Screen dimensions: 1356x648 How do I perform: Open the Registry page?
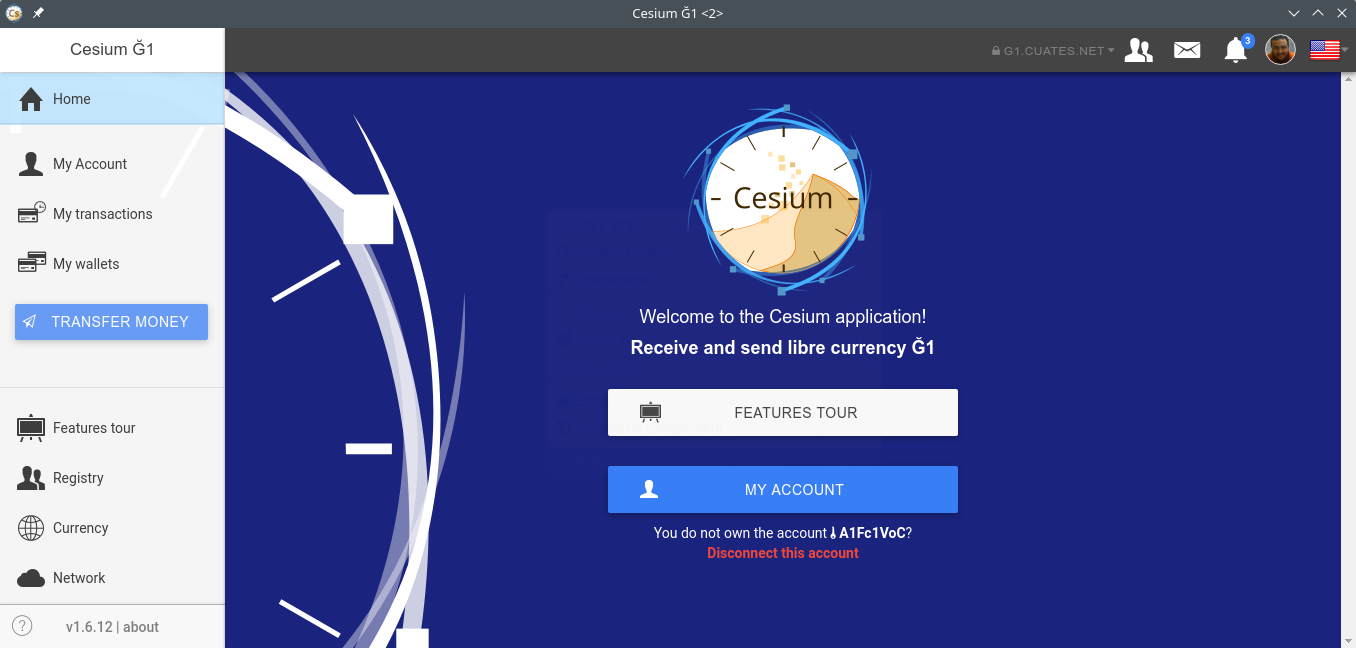pos(112,478)
